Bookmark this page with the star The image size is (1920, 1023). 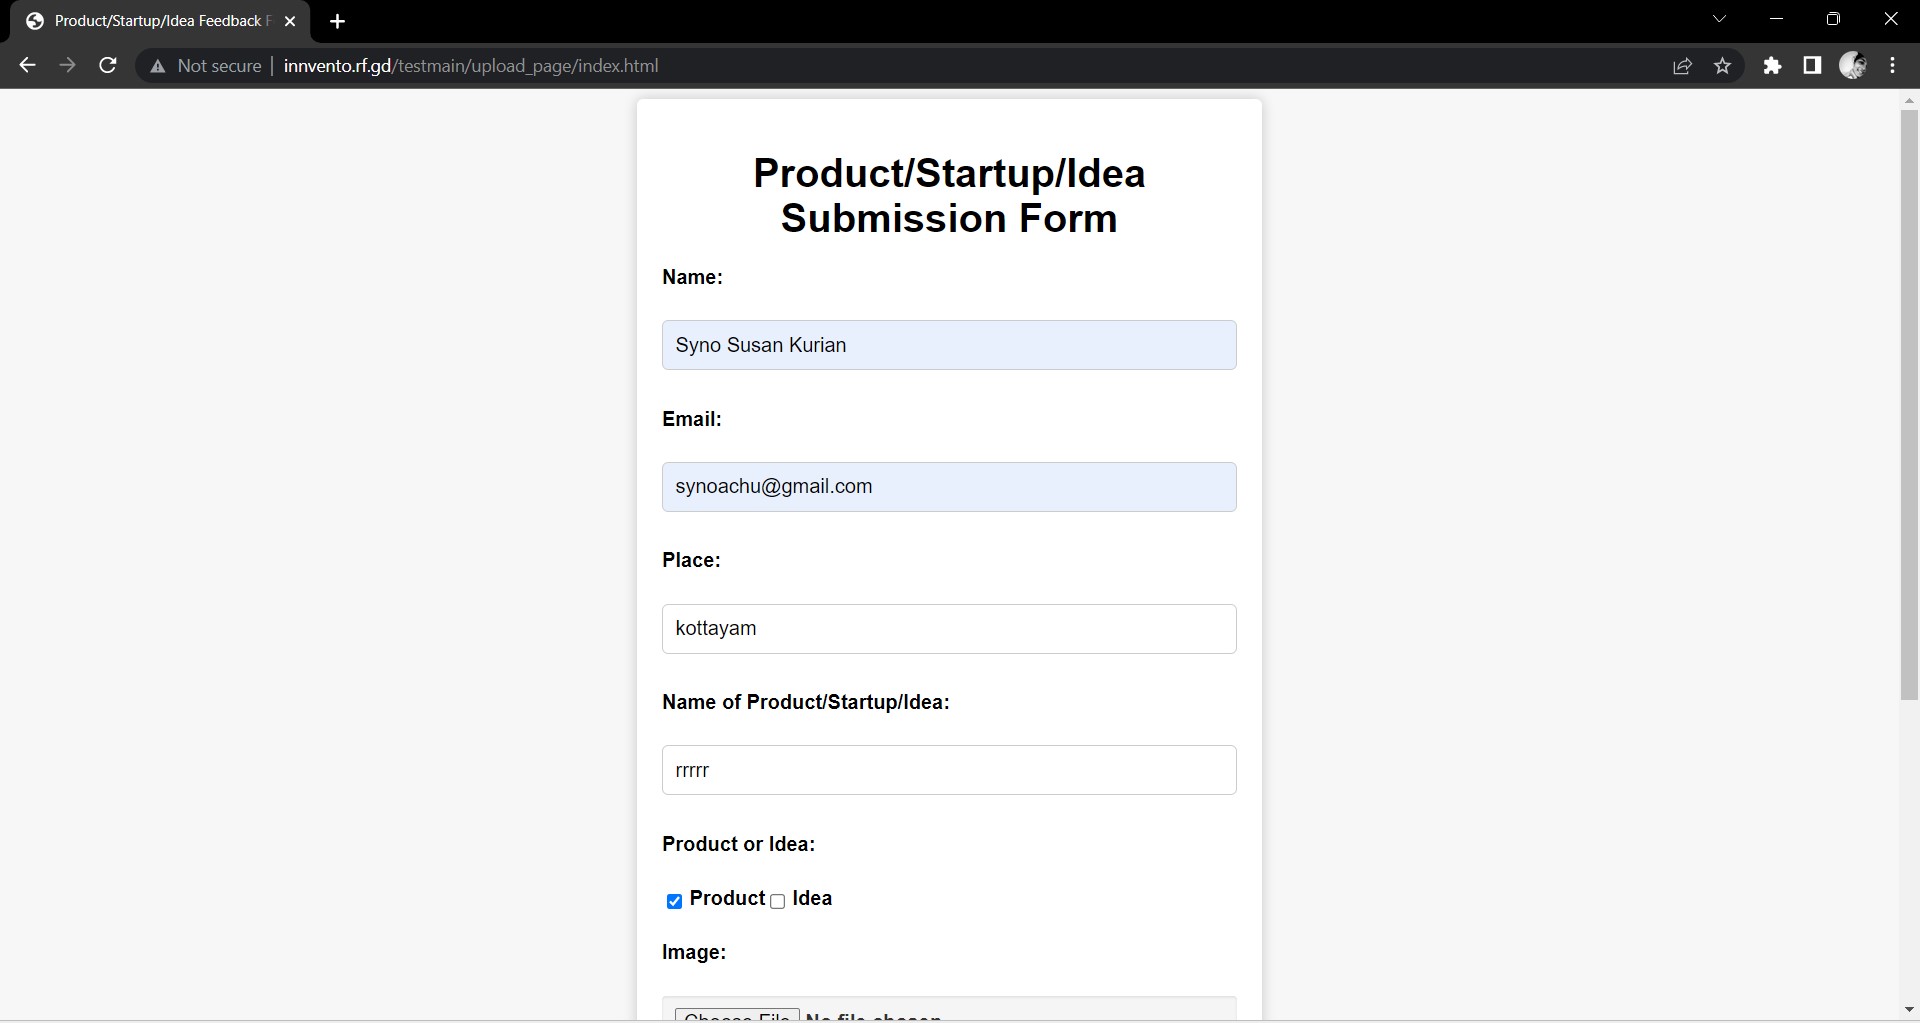click(x=1722, y=66)
